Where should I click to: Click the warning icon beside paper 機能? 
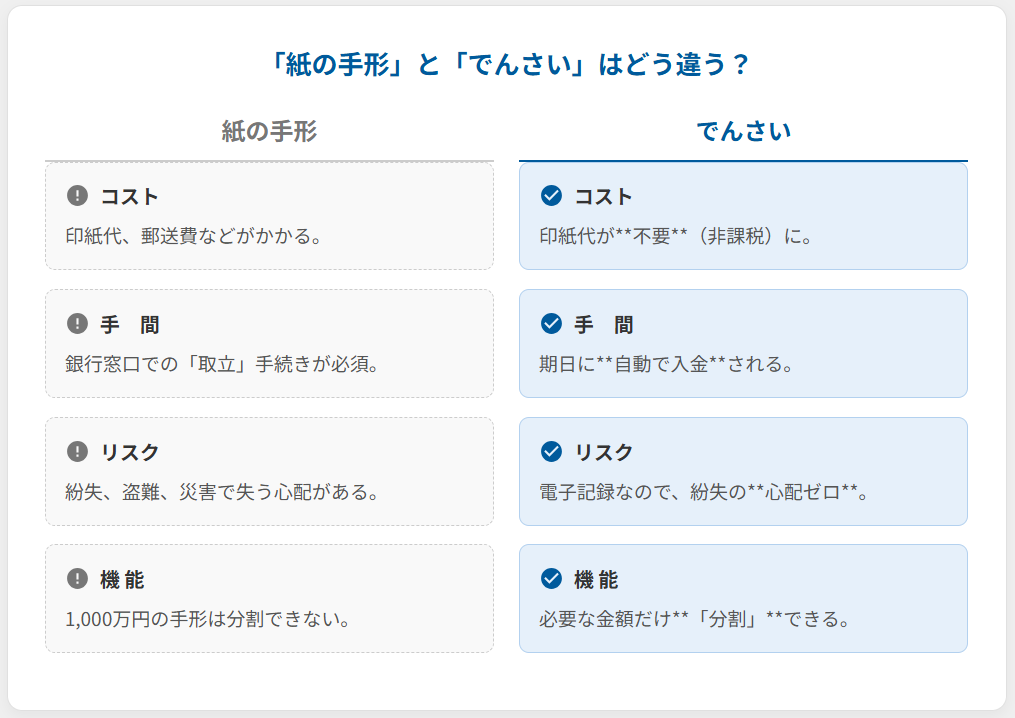coord(77,578)
